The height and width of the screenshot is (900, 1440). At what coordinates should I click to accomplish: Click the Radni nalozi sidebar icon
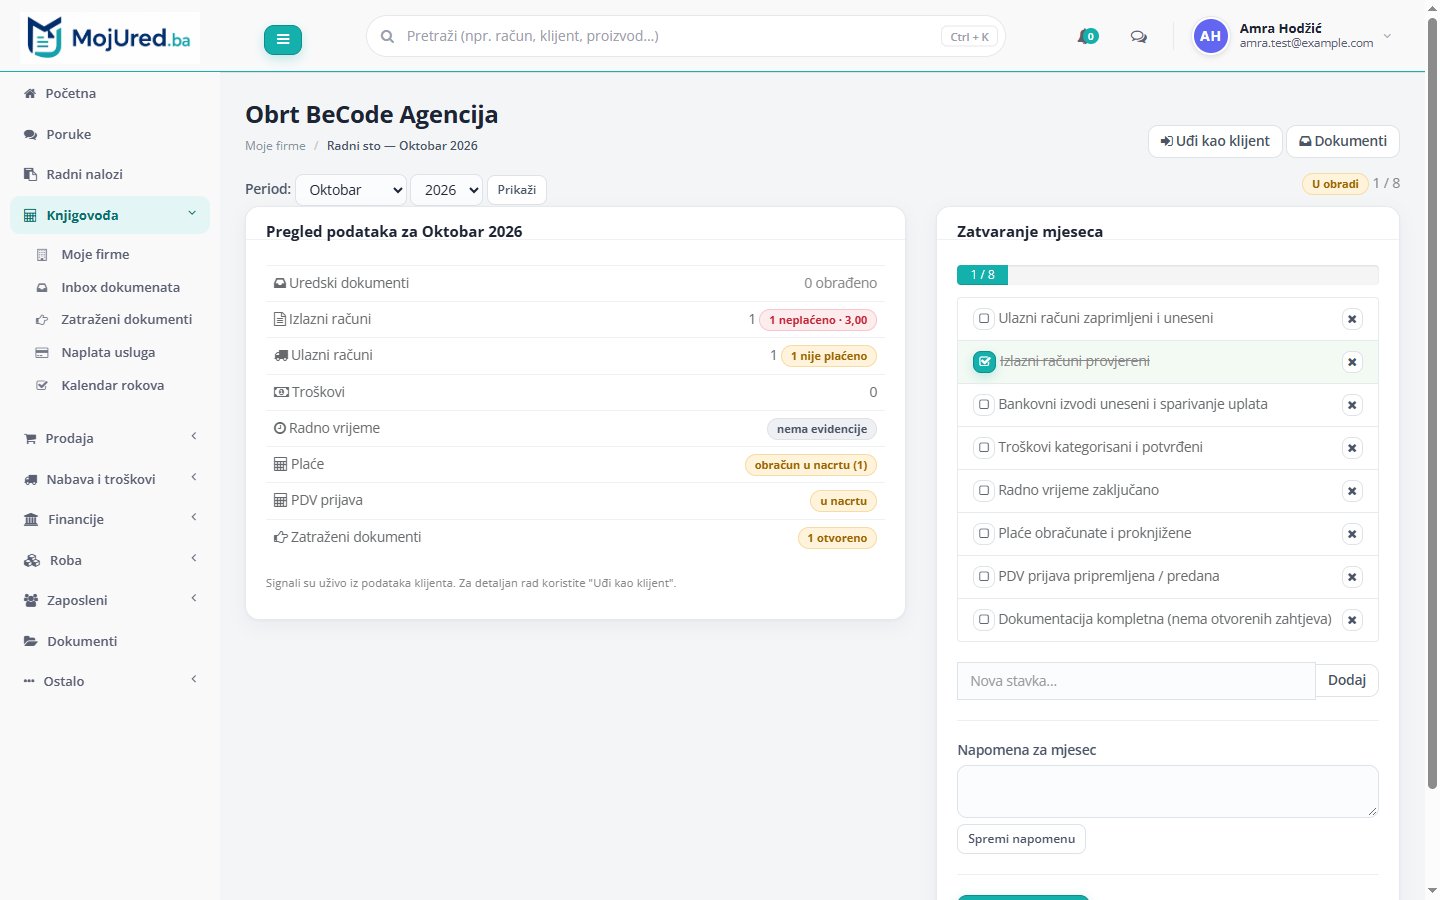(30, 174)
